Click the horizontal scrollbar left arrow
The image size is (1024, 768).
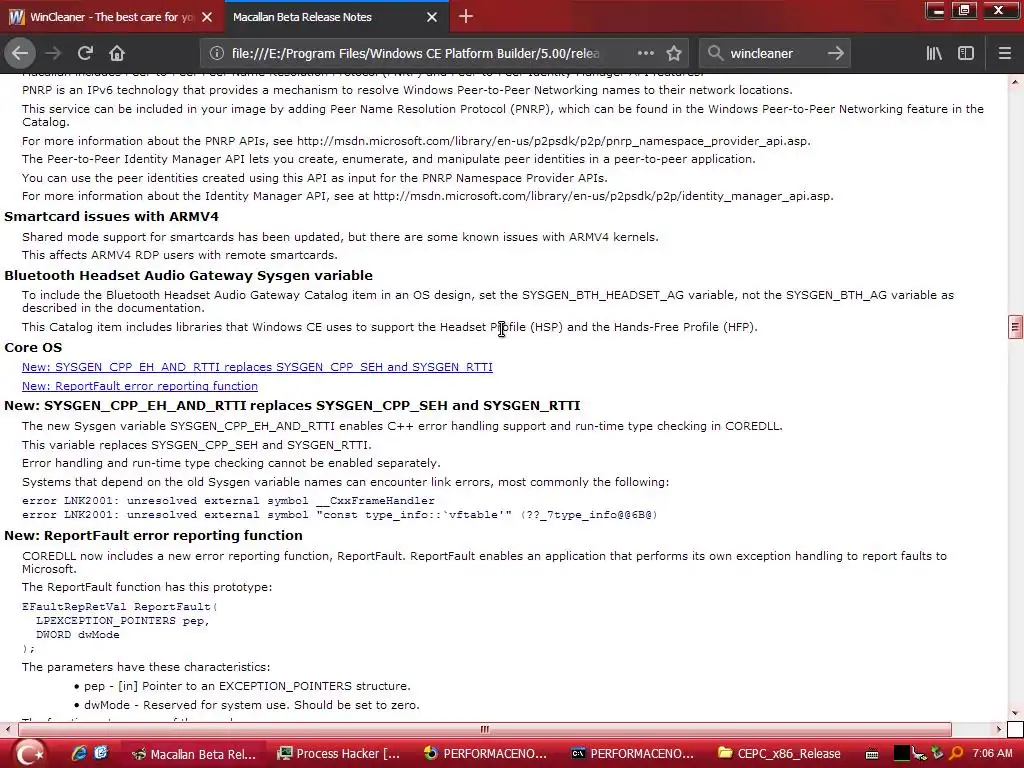coord(7,729)
